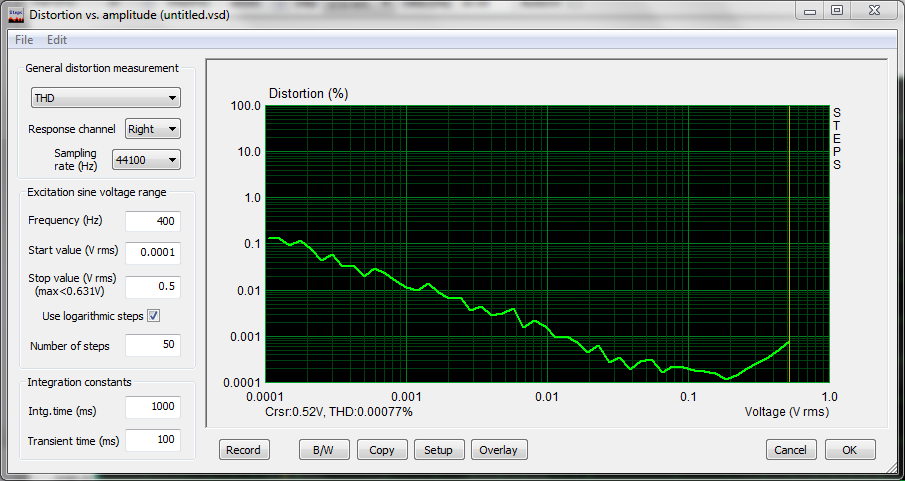Select the Stop value input field
Image resolution: width=905 pixels, height=481 pixels.
pyautogui.click(x=152, y=287)
